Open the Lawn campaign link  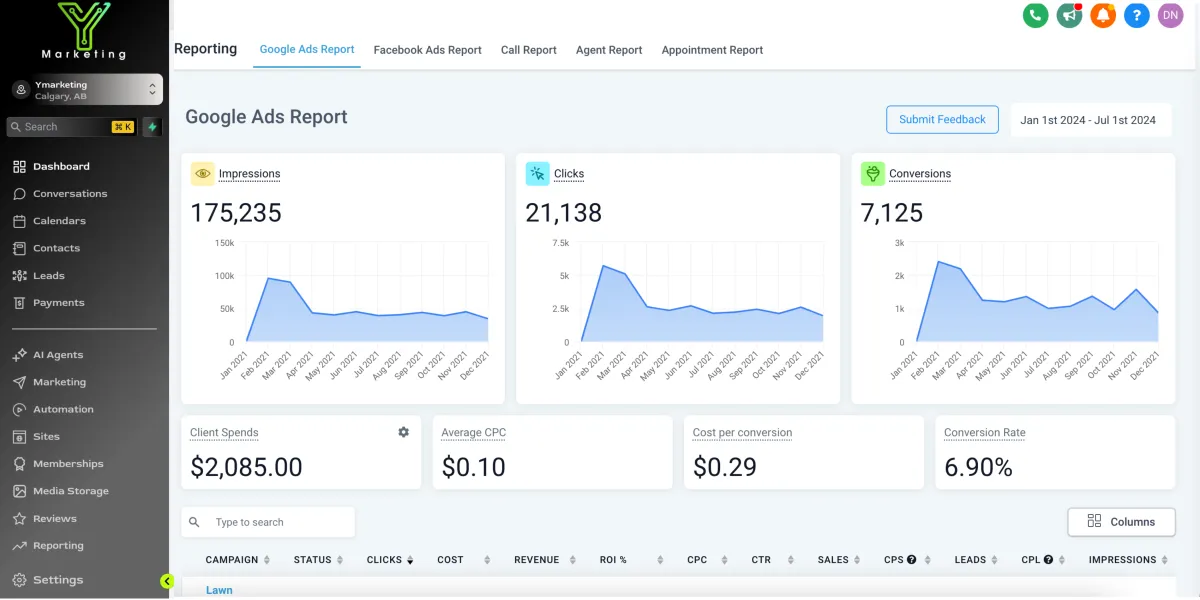click(x=219, y=590)
